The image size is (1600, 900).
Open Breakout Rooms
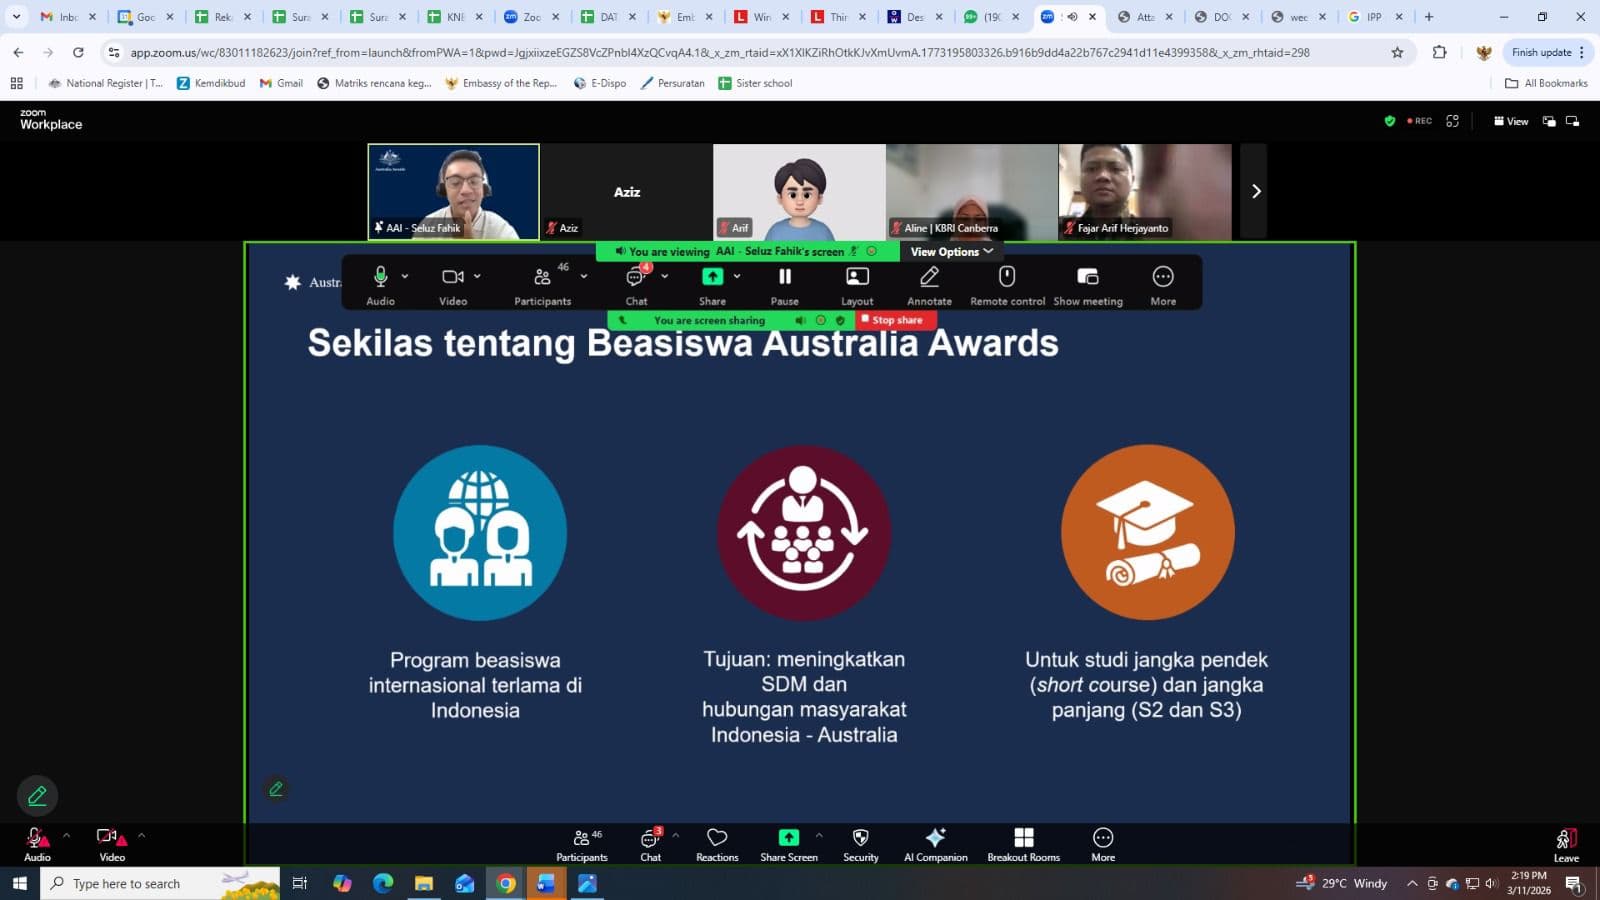pyautogui.click(x=1023, y=843)
